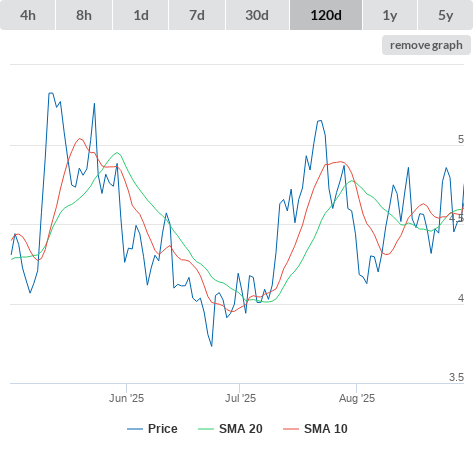Switch to the 8h time range
The height and width of the screenshot is (455, 474).
[84, 15]
